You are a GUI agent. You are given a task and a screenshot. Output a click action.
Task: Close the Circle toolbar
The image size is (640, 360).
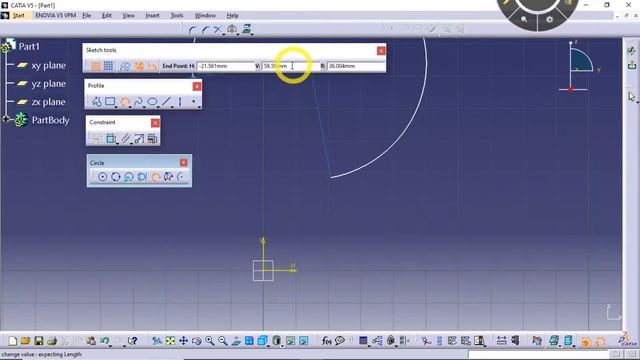tap(184, 163)
